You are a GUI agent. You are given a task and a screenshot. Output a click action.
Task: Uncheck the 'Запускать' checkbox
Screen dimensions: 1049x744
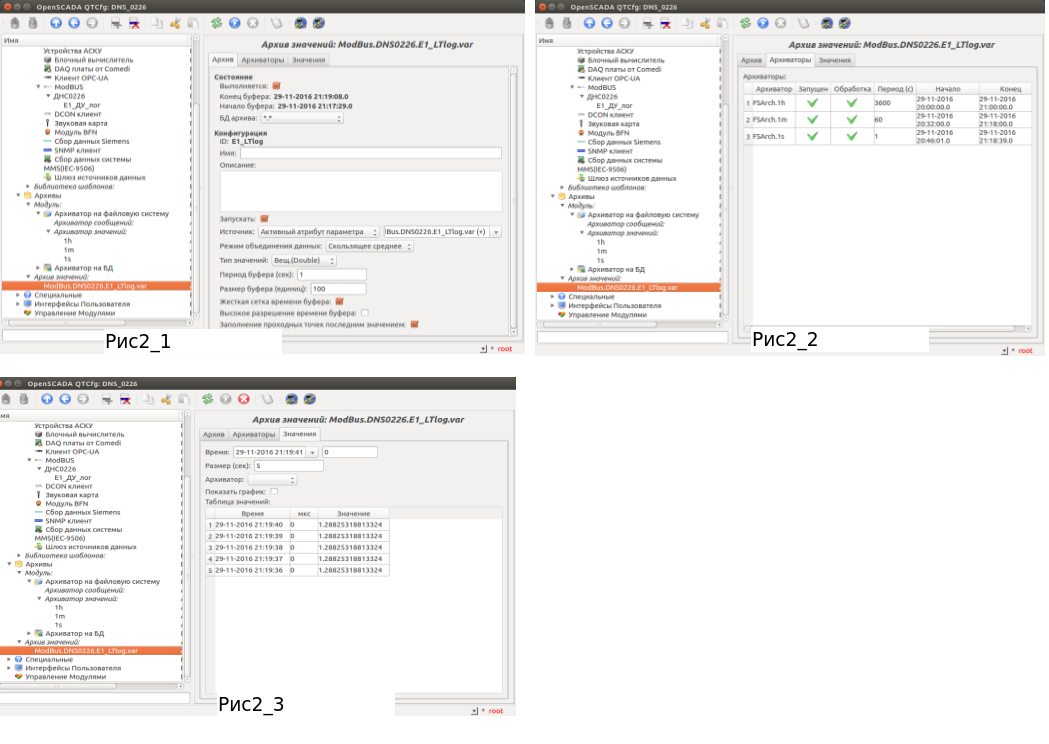click(x=265, y=218)
